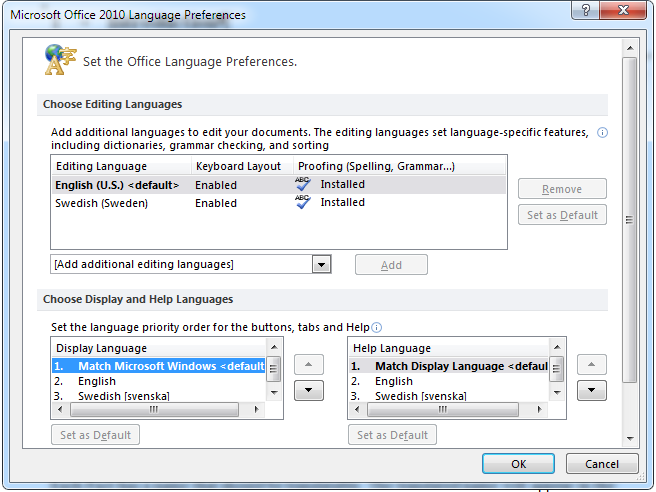The image size is (656, 492).
Task: Click the Choose Display and Help Languages heading
Action: pyautogui.click(x=138, y=299)
